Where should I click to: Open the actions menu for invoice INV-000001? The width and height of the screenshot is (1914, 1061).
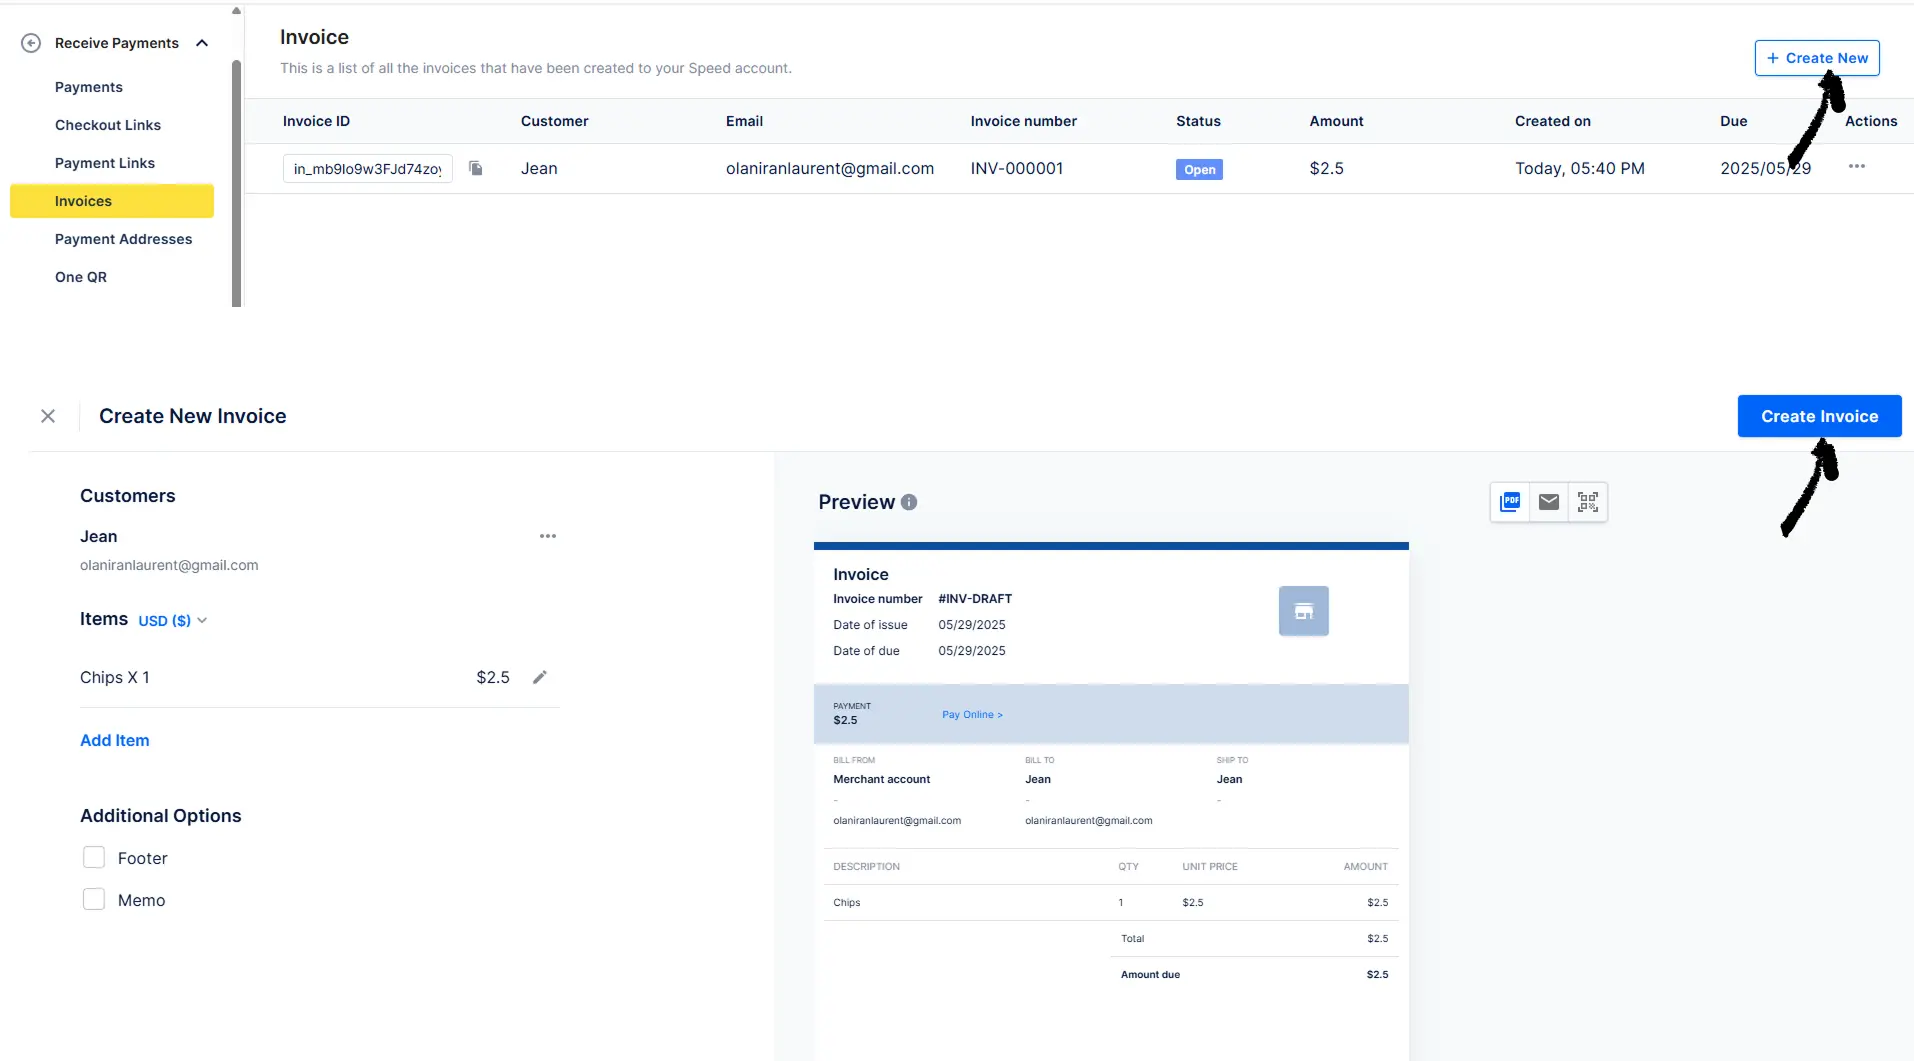1857,166
